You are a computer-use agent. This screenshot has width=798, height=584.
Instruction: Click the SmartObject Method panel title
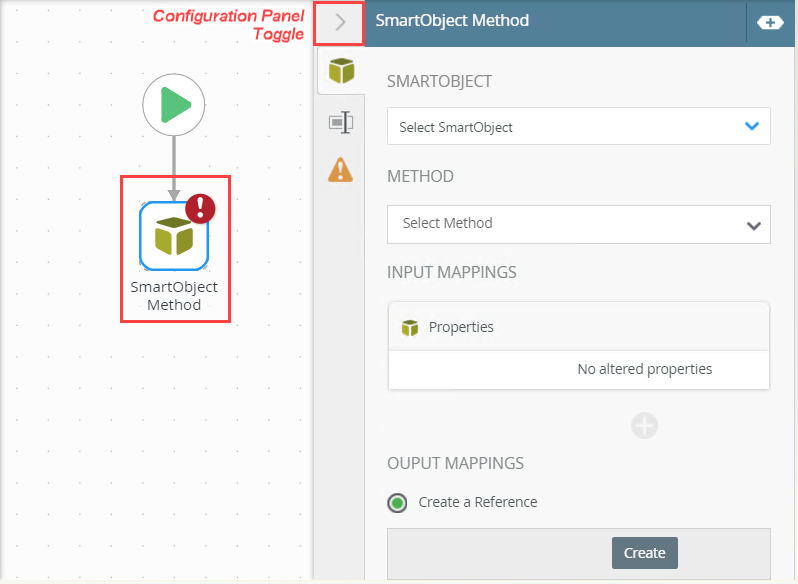click(x=452, y=21)
